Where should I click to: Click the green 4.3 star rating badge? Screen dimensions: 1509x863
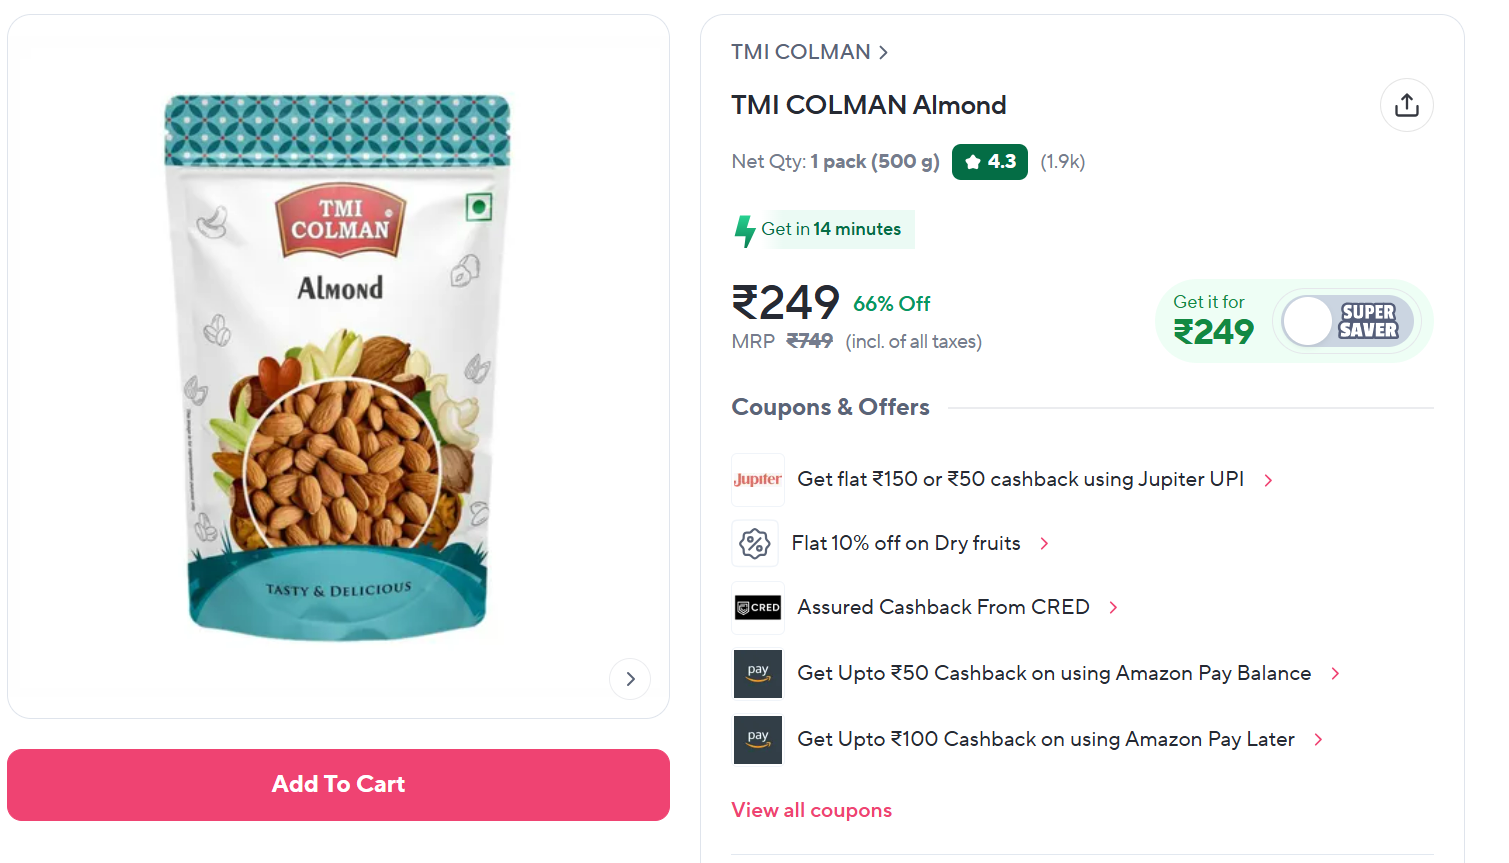click(989, 162)
